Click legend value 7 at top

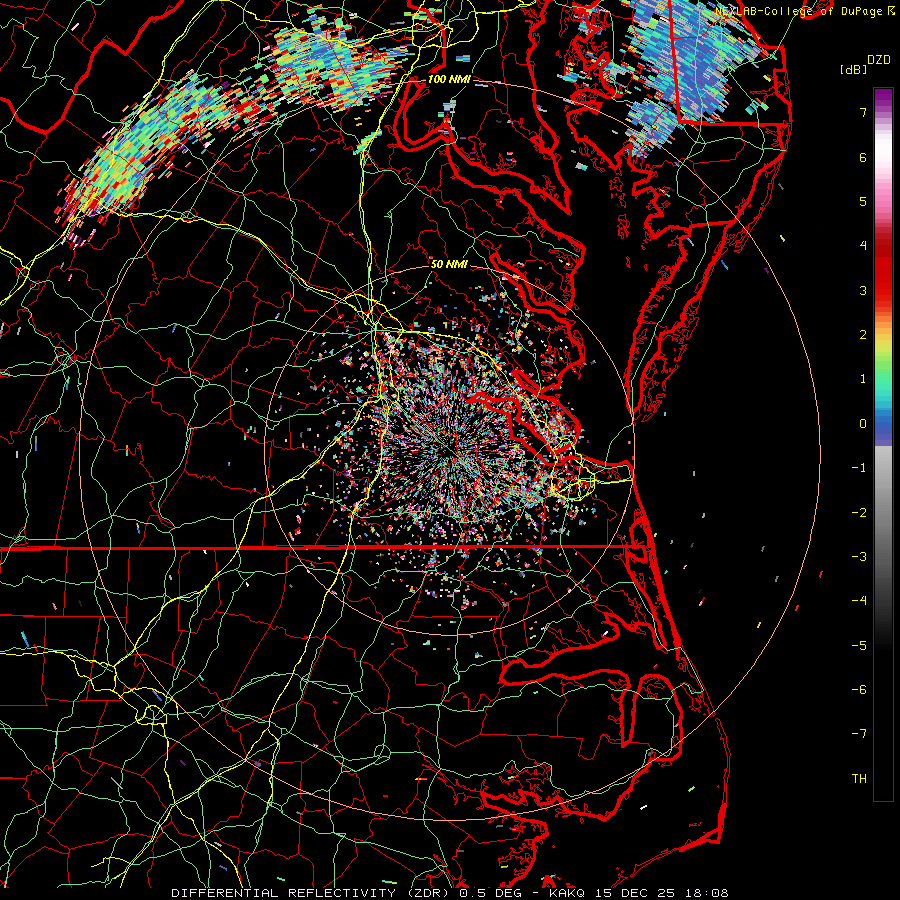coord(863,112)
